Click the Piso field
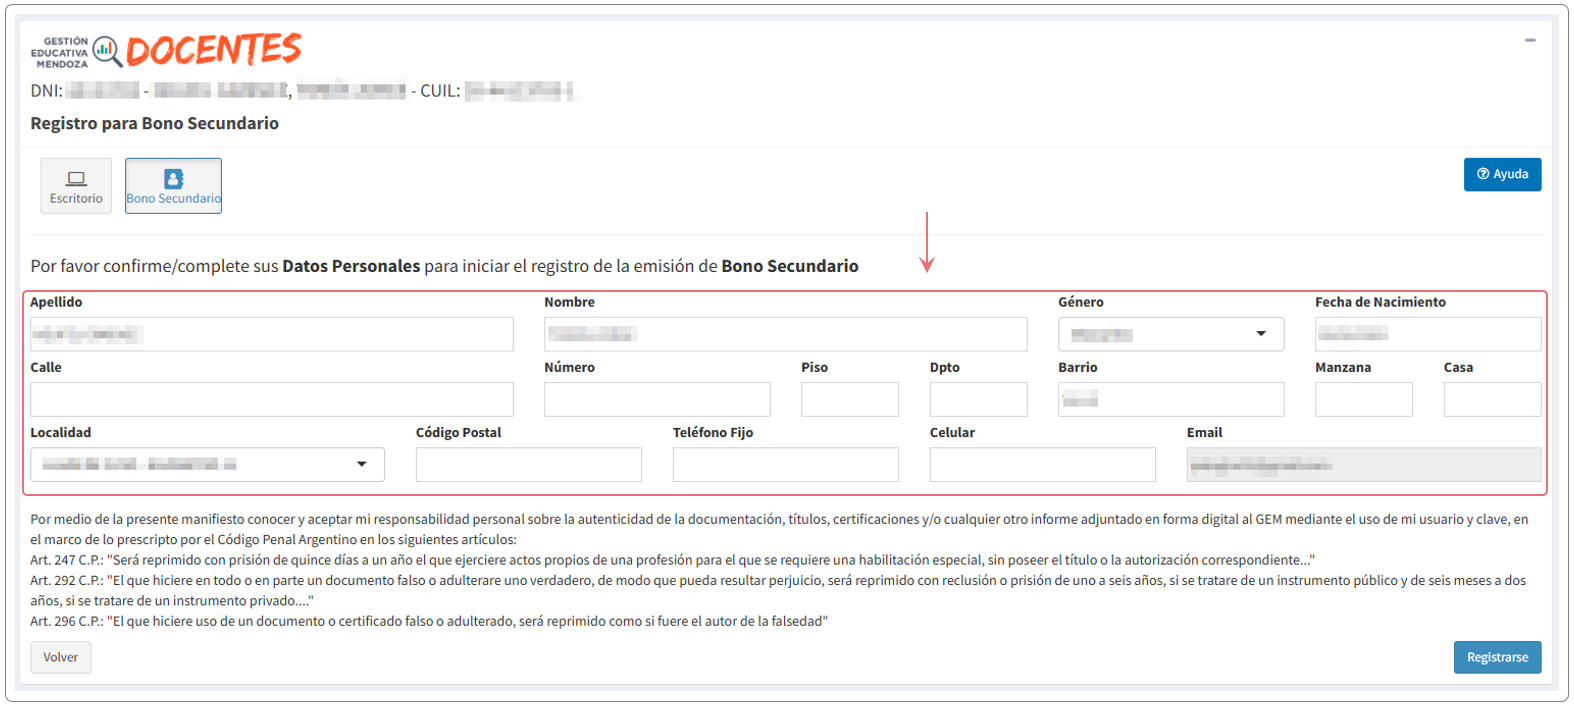Screen dimensions: 1574x706 pos(849,400)
